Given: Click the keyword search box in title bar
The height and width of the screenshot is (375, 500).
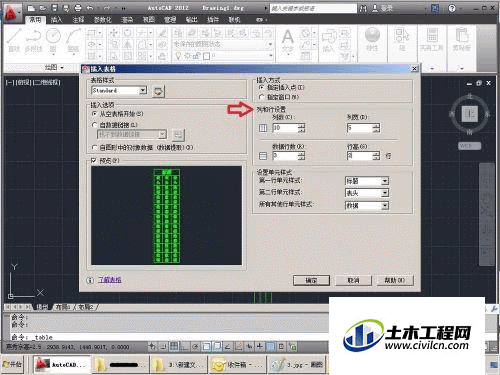Looking at the screenshot, I should 313,8.
